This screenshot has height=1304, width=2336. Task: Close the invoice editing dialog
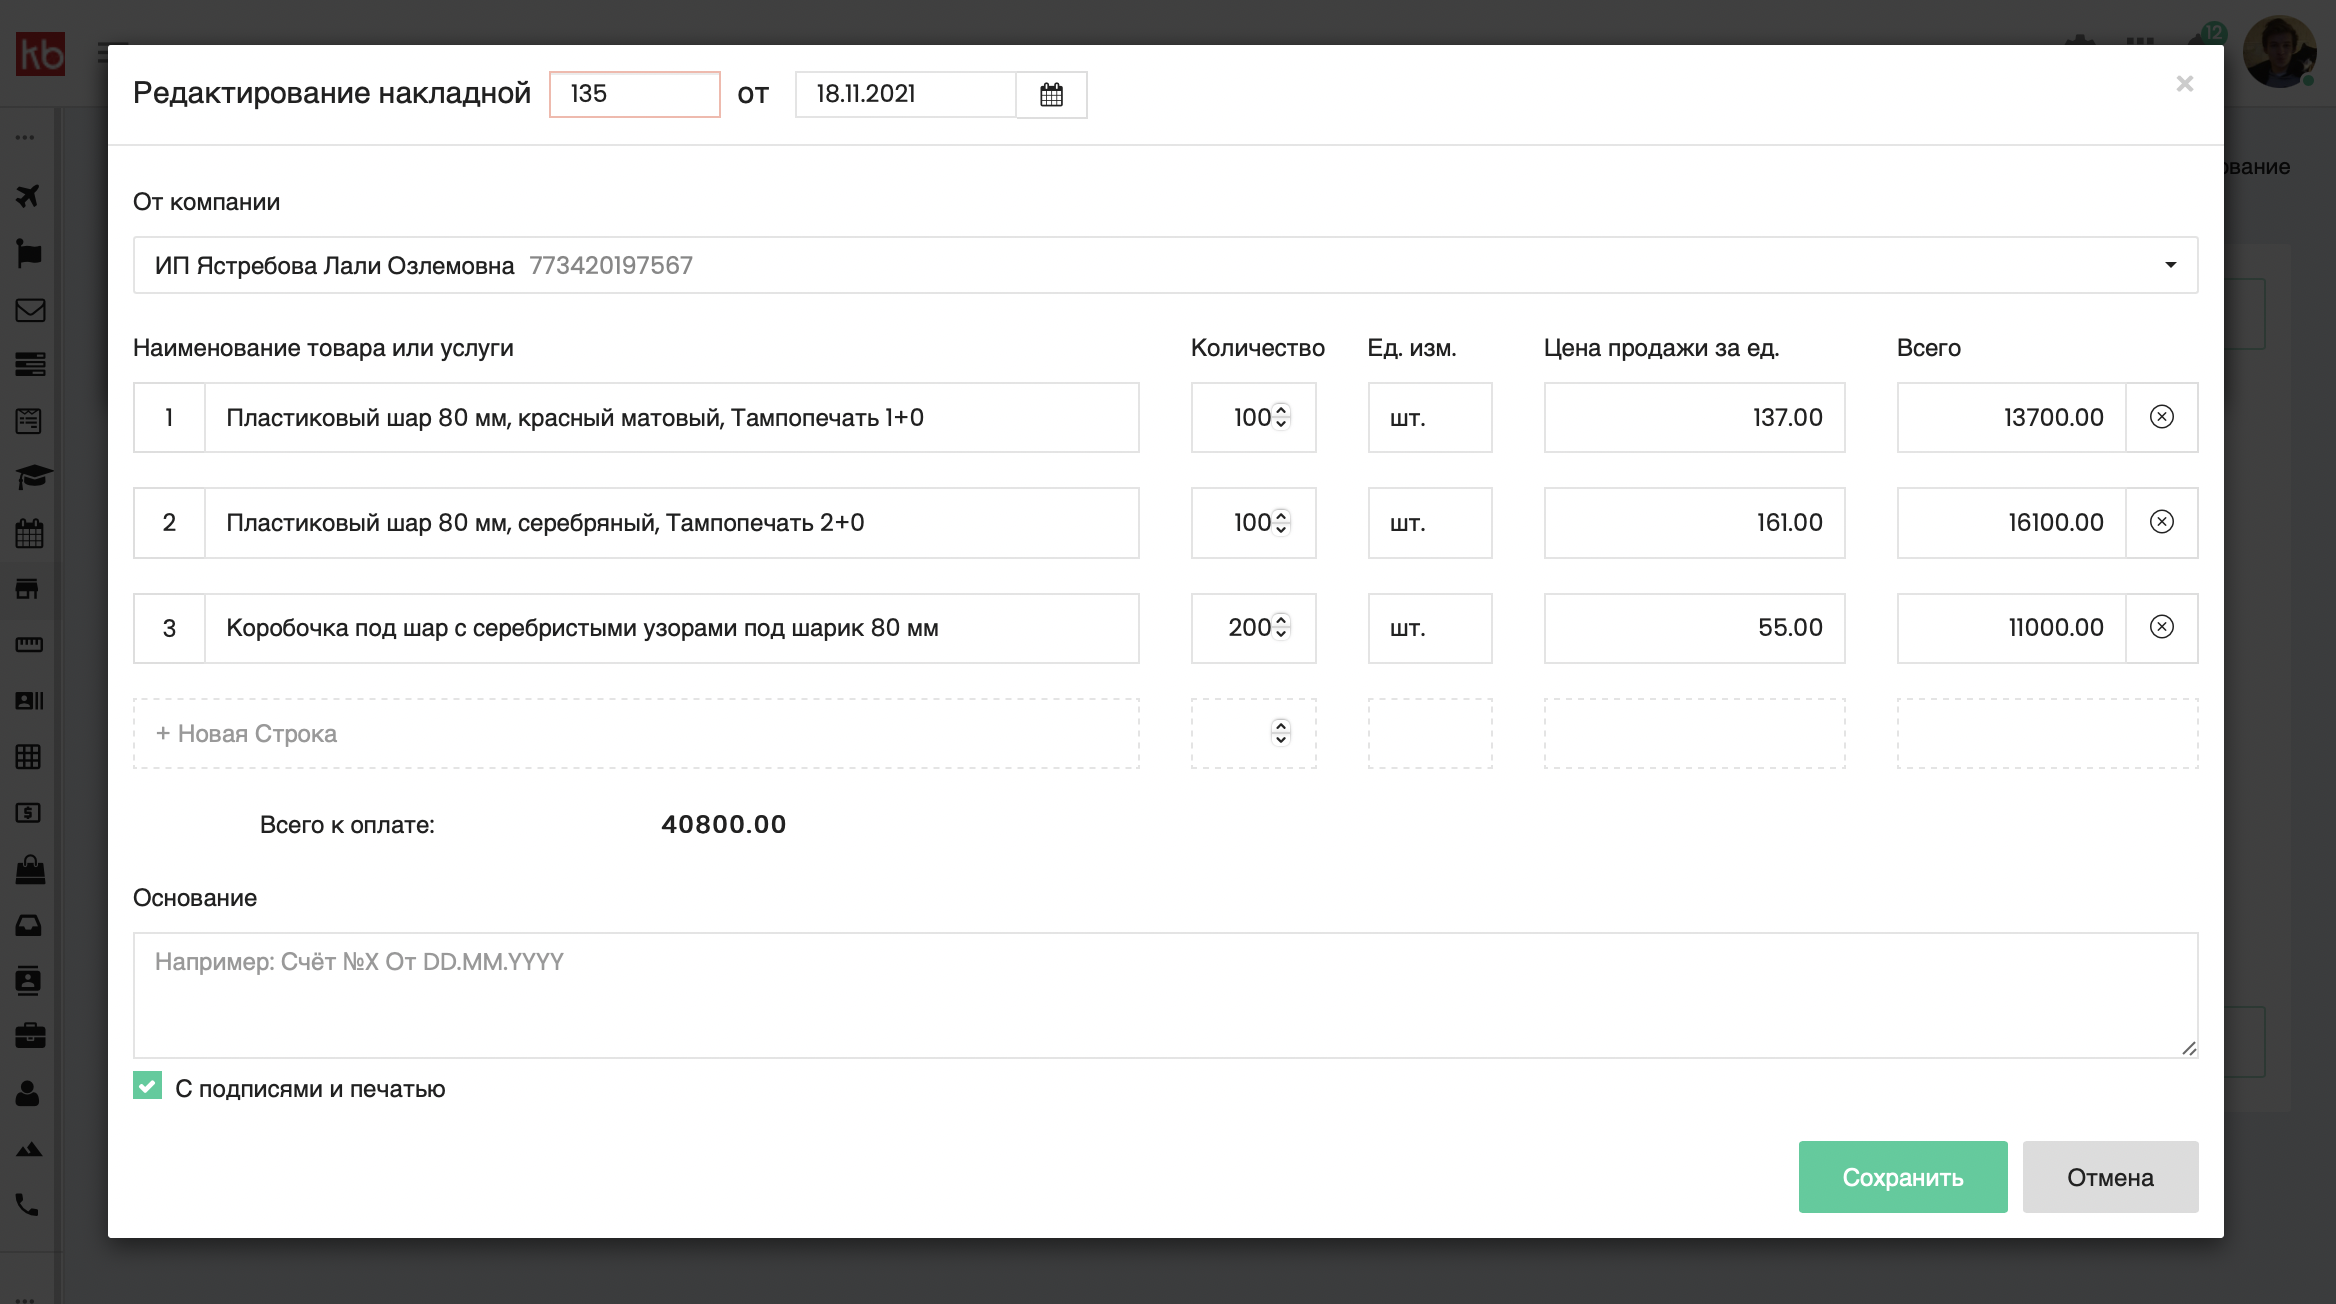(2184, 84)
